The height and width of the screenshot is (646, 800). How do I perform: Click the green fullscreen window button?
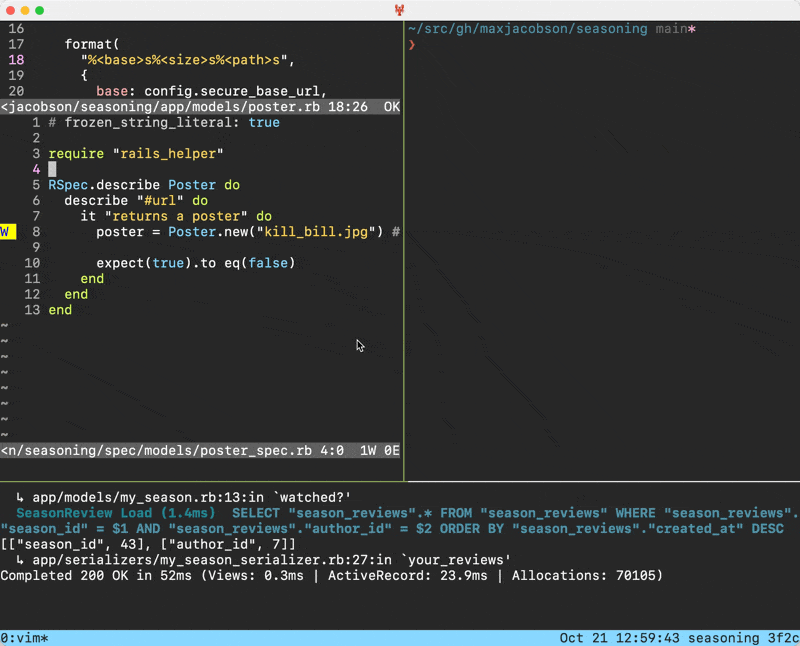(40, 10)
